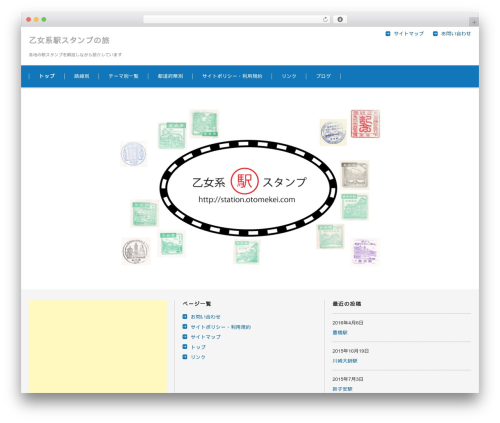Screen dimensions: 500x423
Task: Go to トップ in the blue navigation bar
Action: [47, 76]
